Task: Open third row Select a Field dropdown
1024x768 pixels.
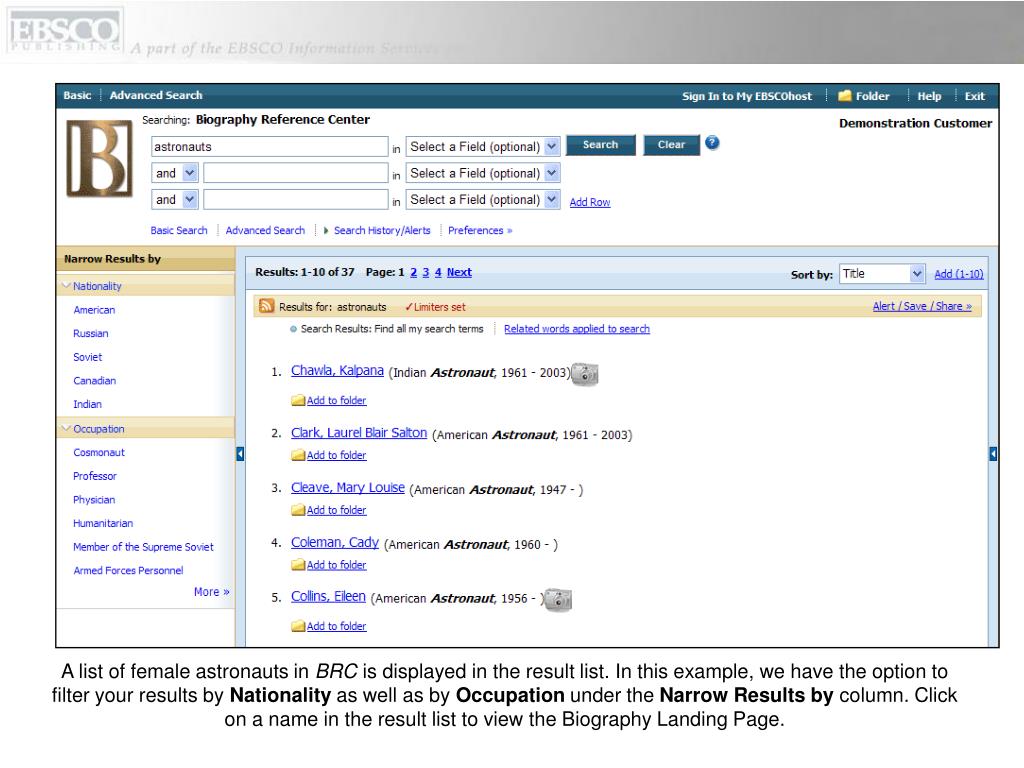Action: point(483,199)
